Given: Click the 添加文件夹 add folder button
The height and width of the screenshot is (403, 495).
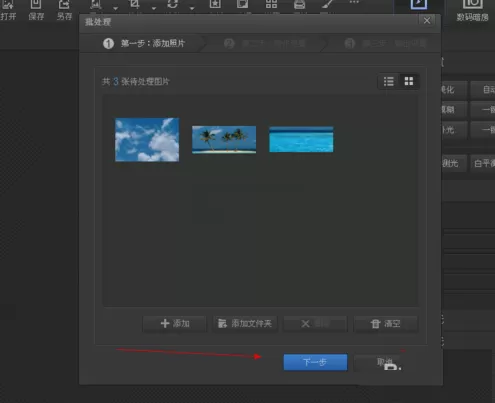Looking at the screenshot, I should pyautogui.click(x=245, y=324).
